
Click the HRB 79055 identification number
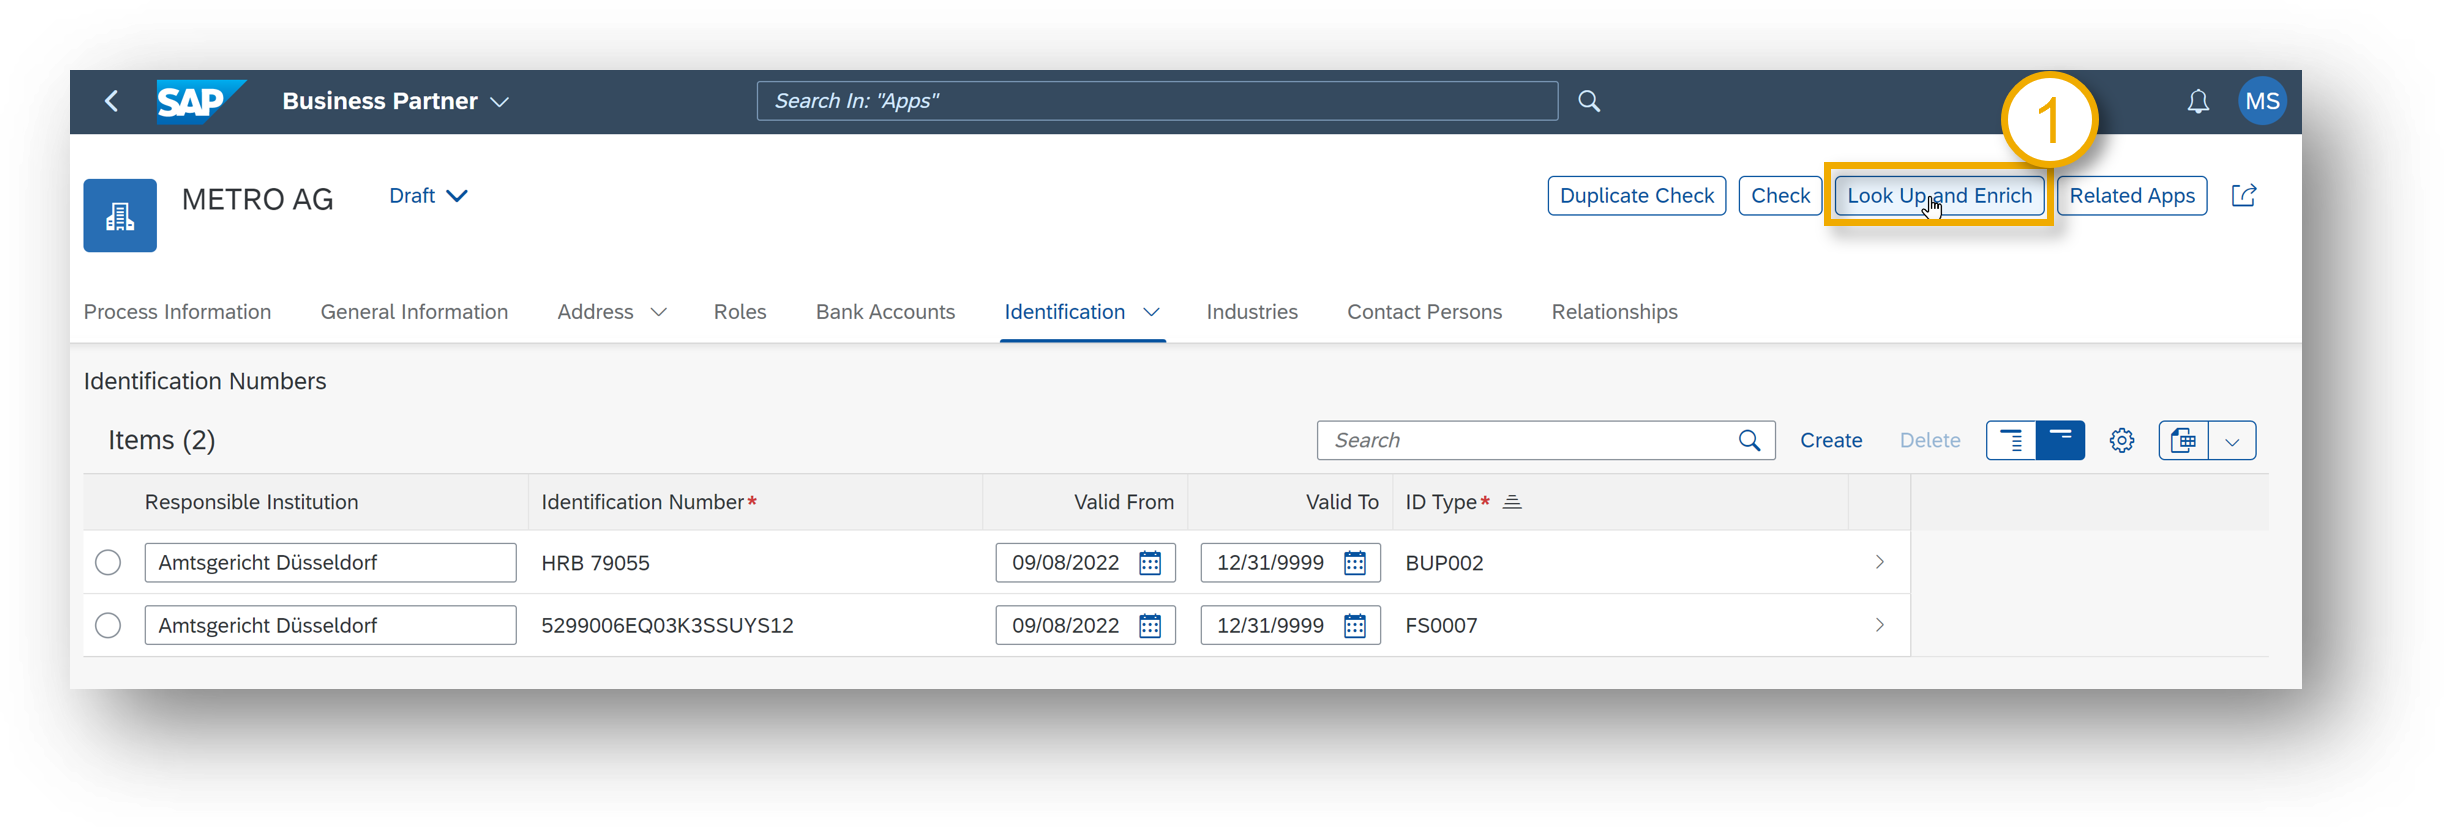coord(595,563)
